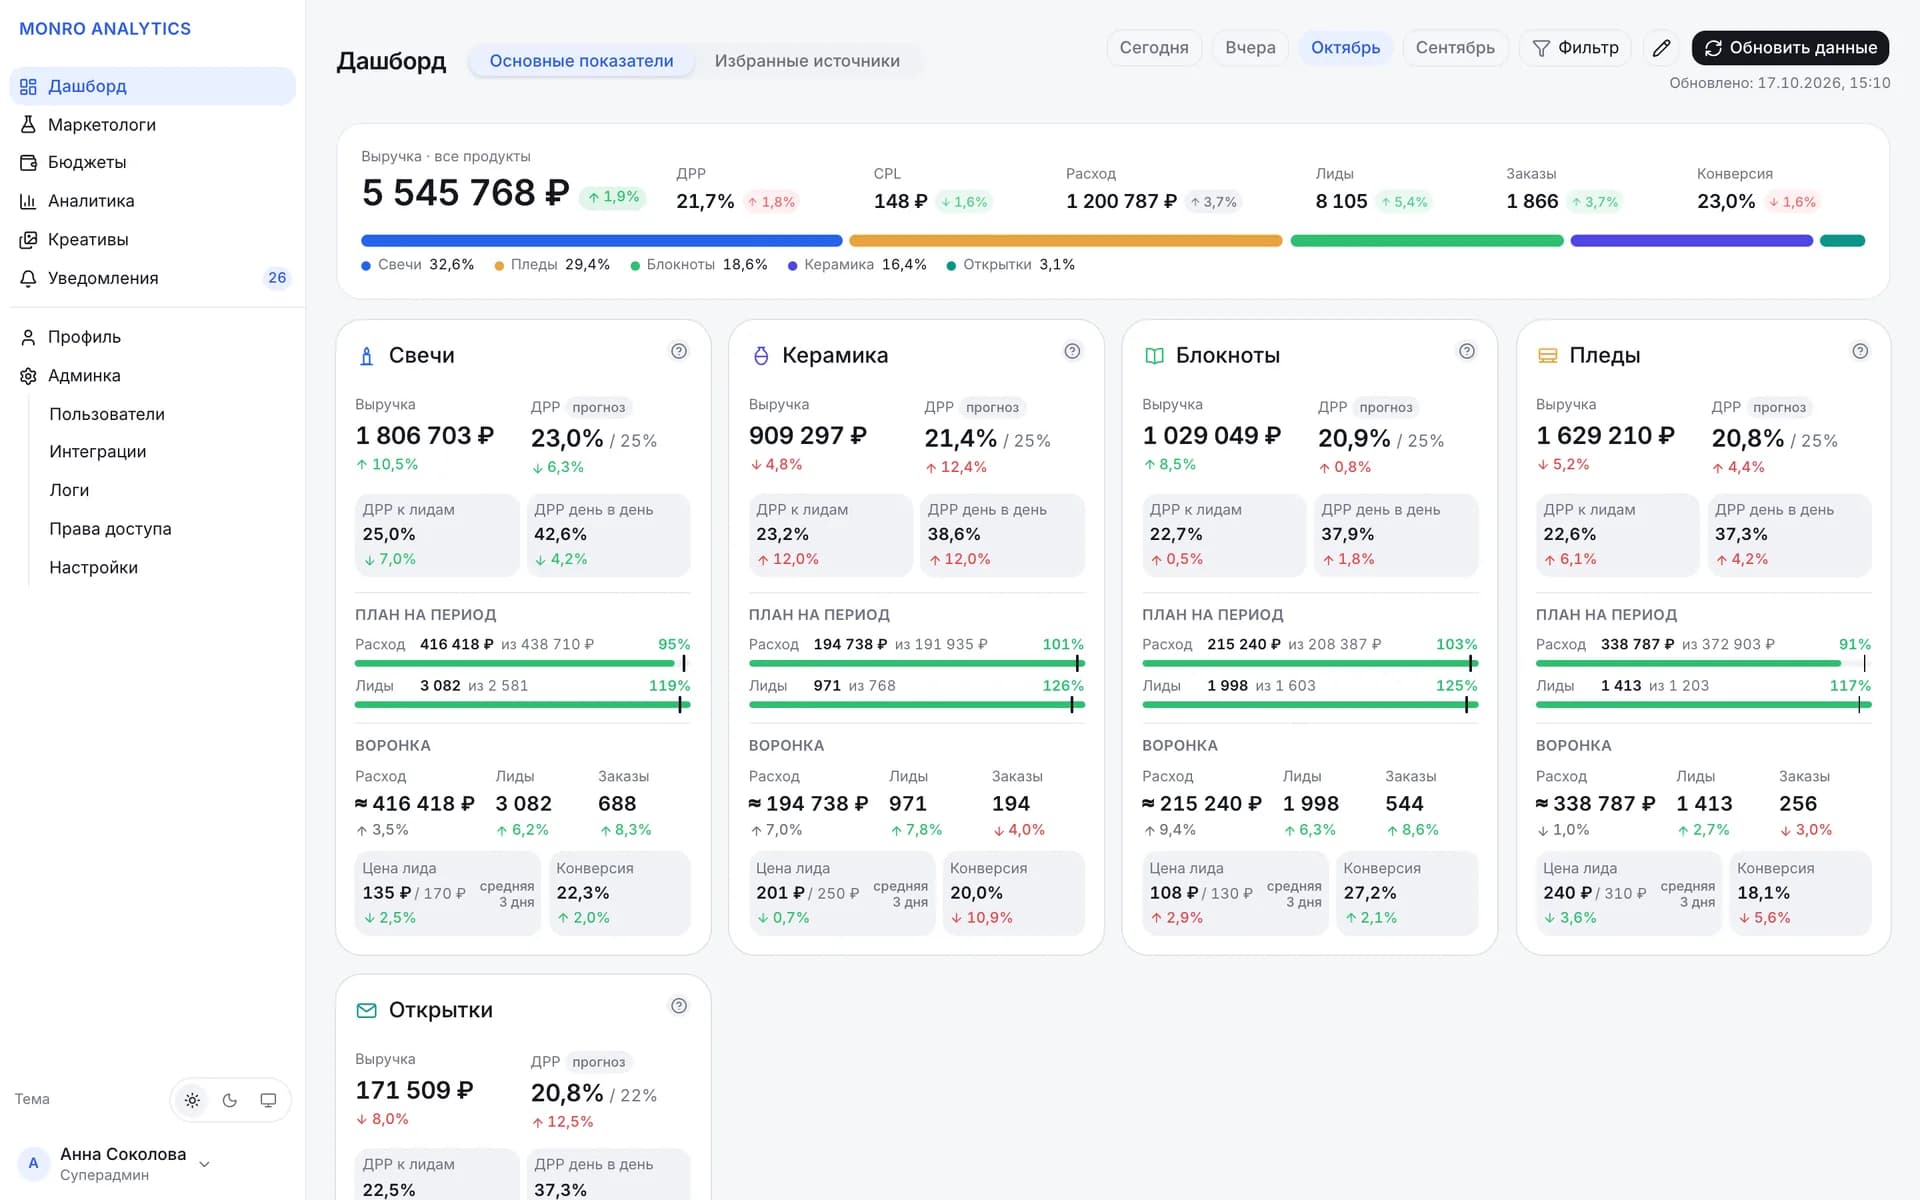This screenshot has height=1200, width=1920.
Task: Open Логи in sidebar
Action: pos(69,490)
